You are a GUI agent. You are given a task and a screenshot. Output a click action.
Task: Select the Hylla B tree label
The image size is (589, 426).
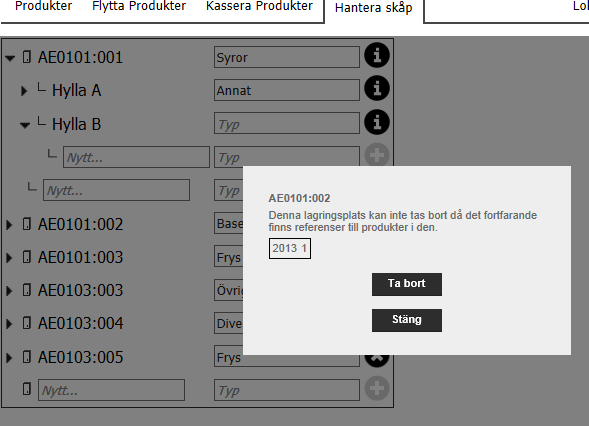point(77,124)
